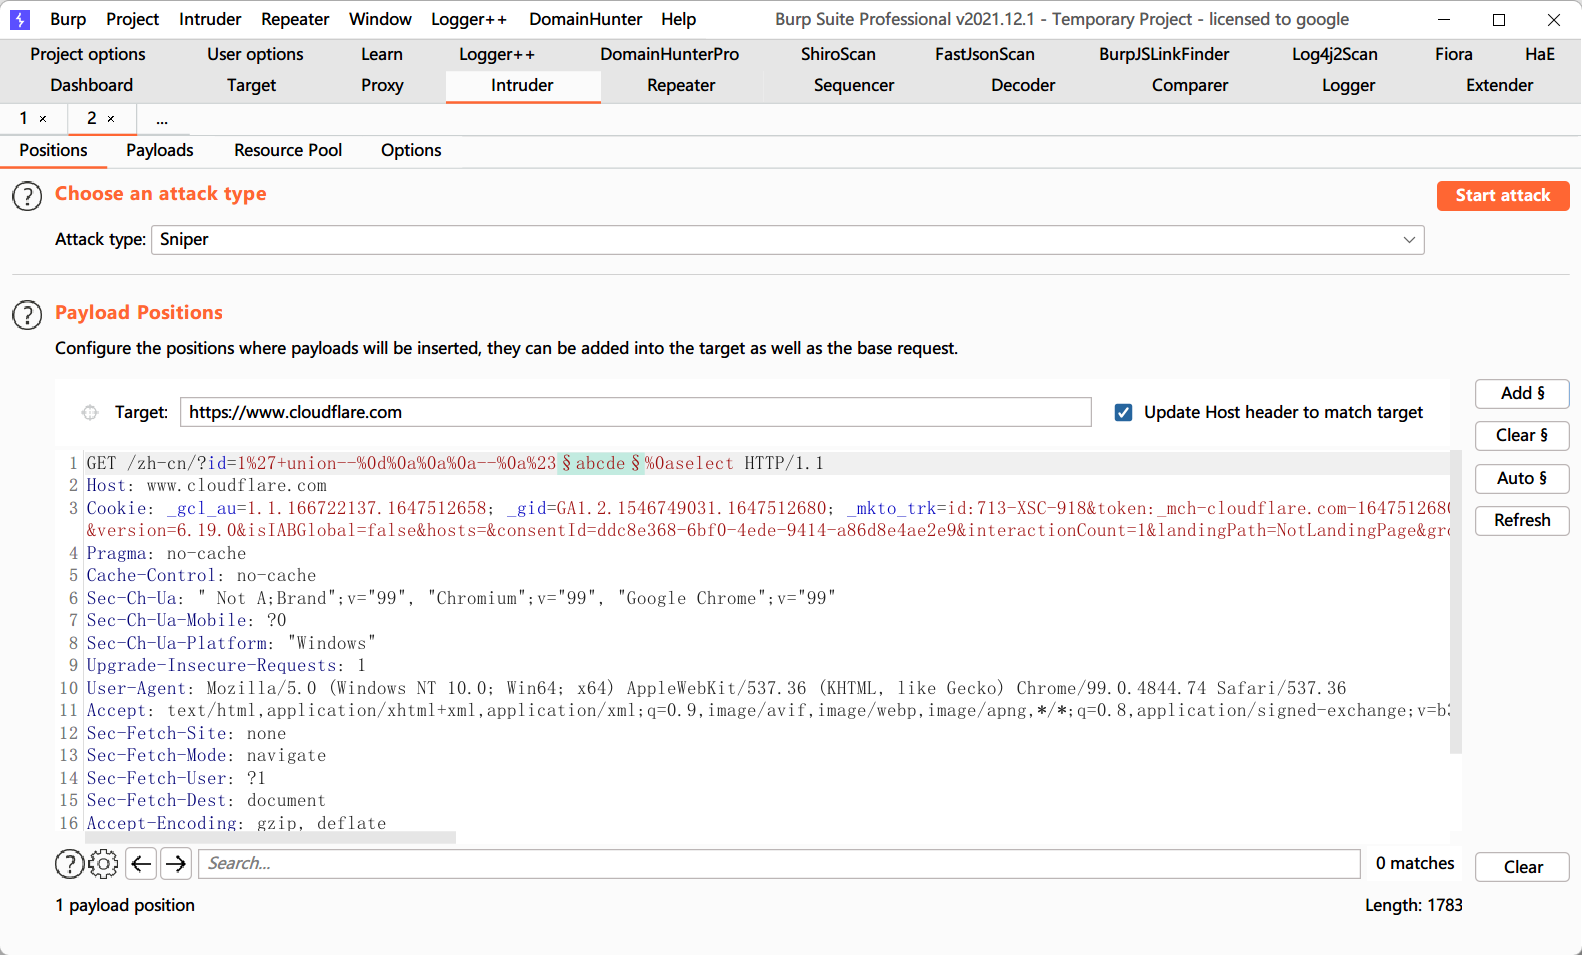Open the Window menu
This screenshot has height=955, width=1582.
point(380,19)
